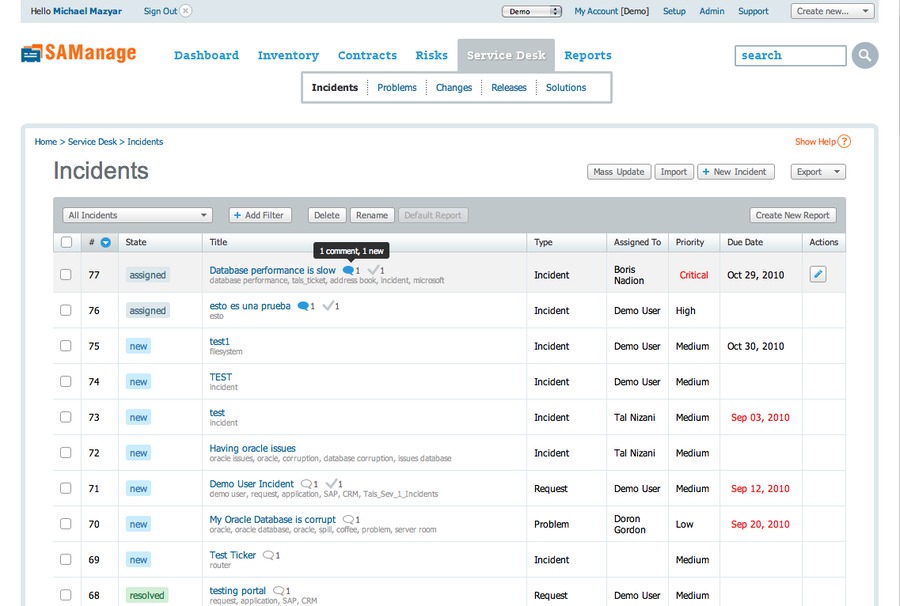Open the Risks tab
Viewport: 900px width, 606px height.
tap(432, 55)
